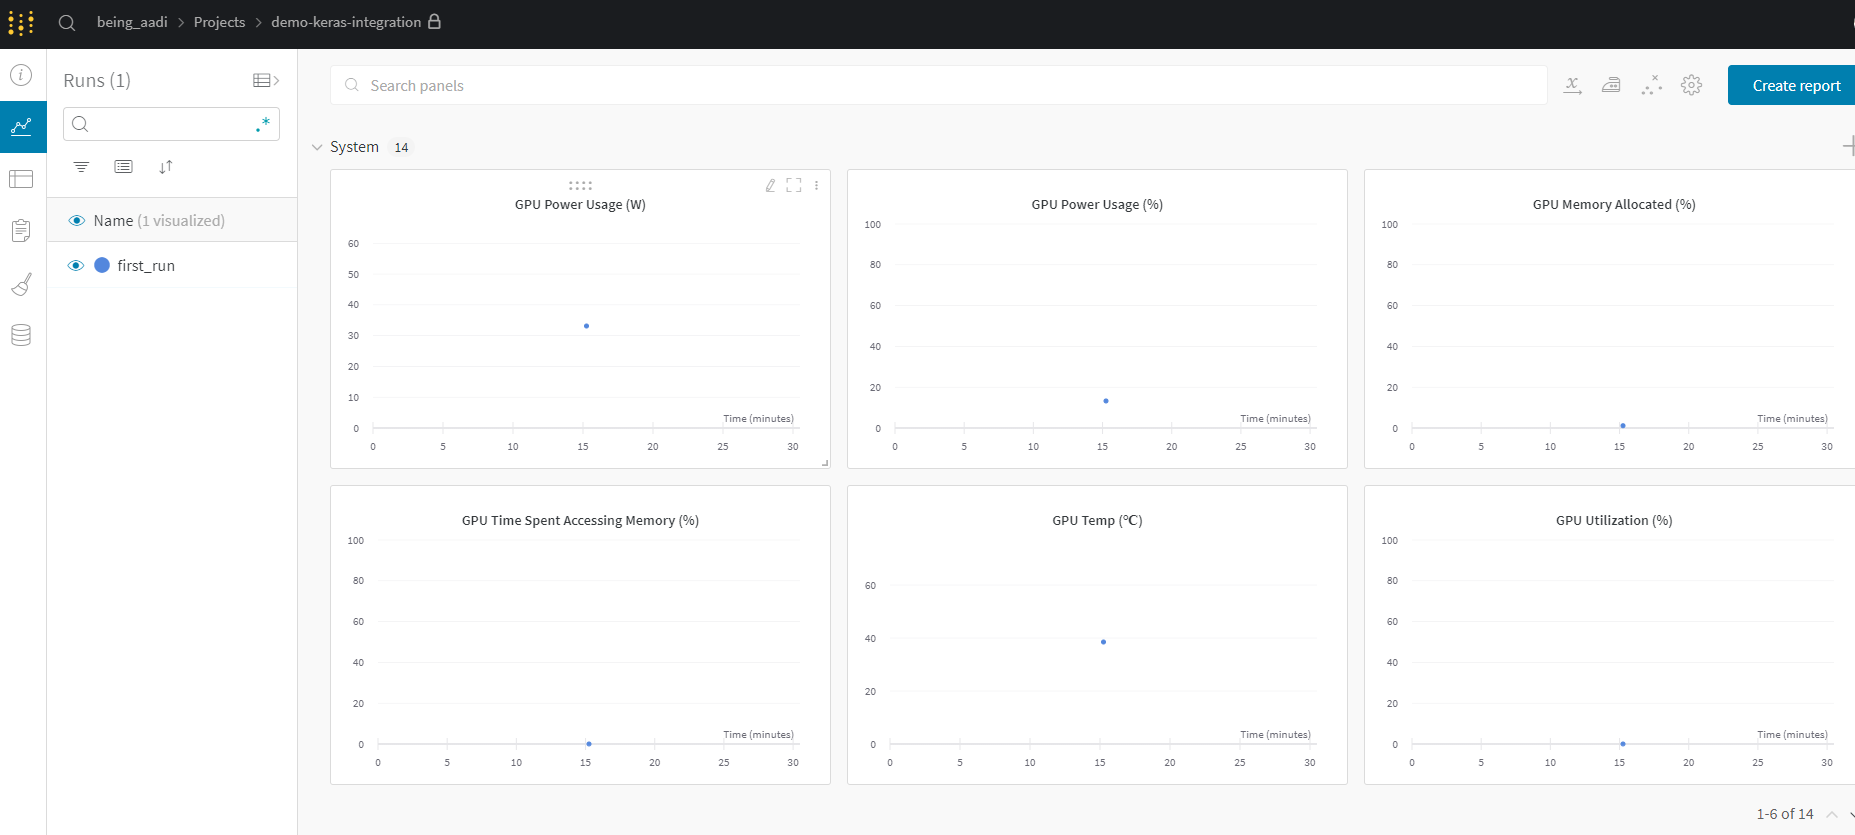
Task: Click the filter runs icon
Action: click(x=81, y=167)
